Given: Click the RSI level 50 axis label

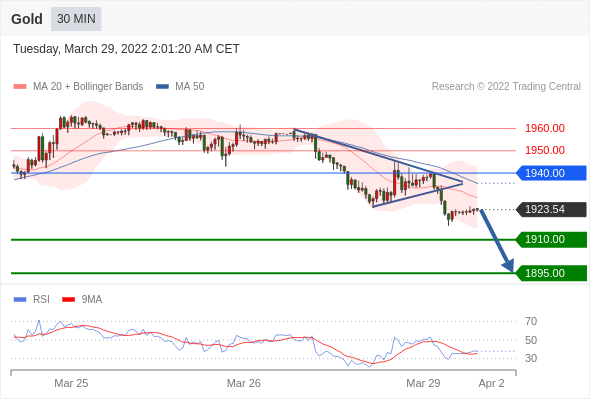Looking at the screenshot, I should 531,340.
